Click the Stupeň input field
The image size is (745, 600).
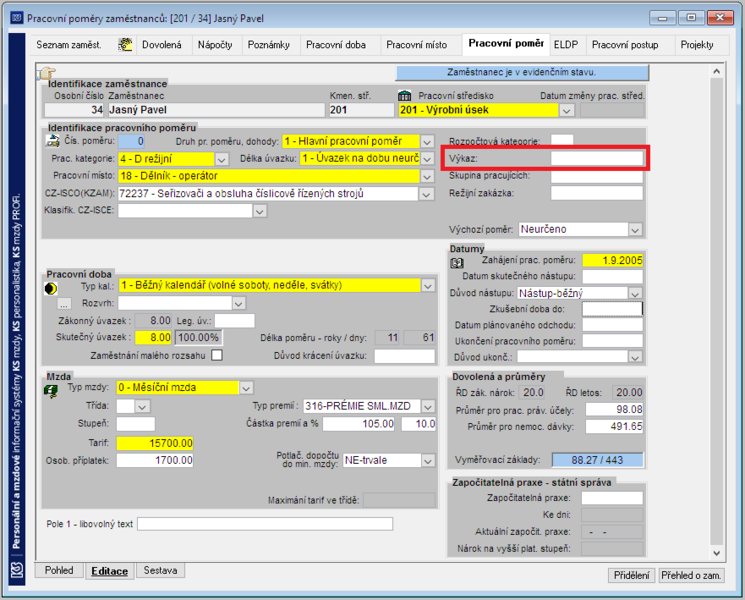point(135,423)
